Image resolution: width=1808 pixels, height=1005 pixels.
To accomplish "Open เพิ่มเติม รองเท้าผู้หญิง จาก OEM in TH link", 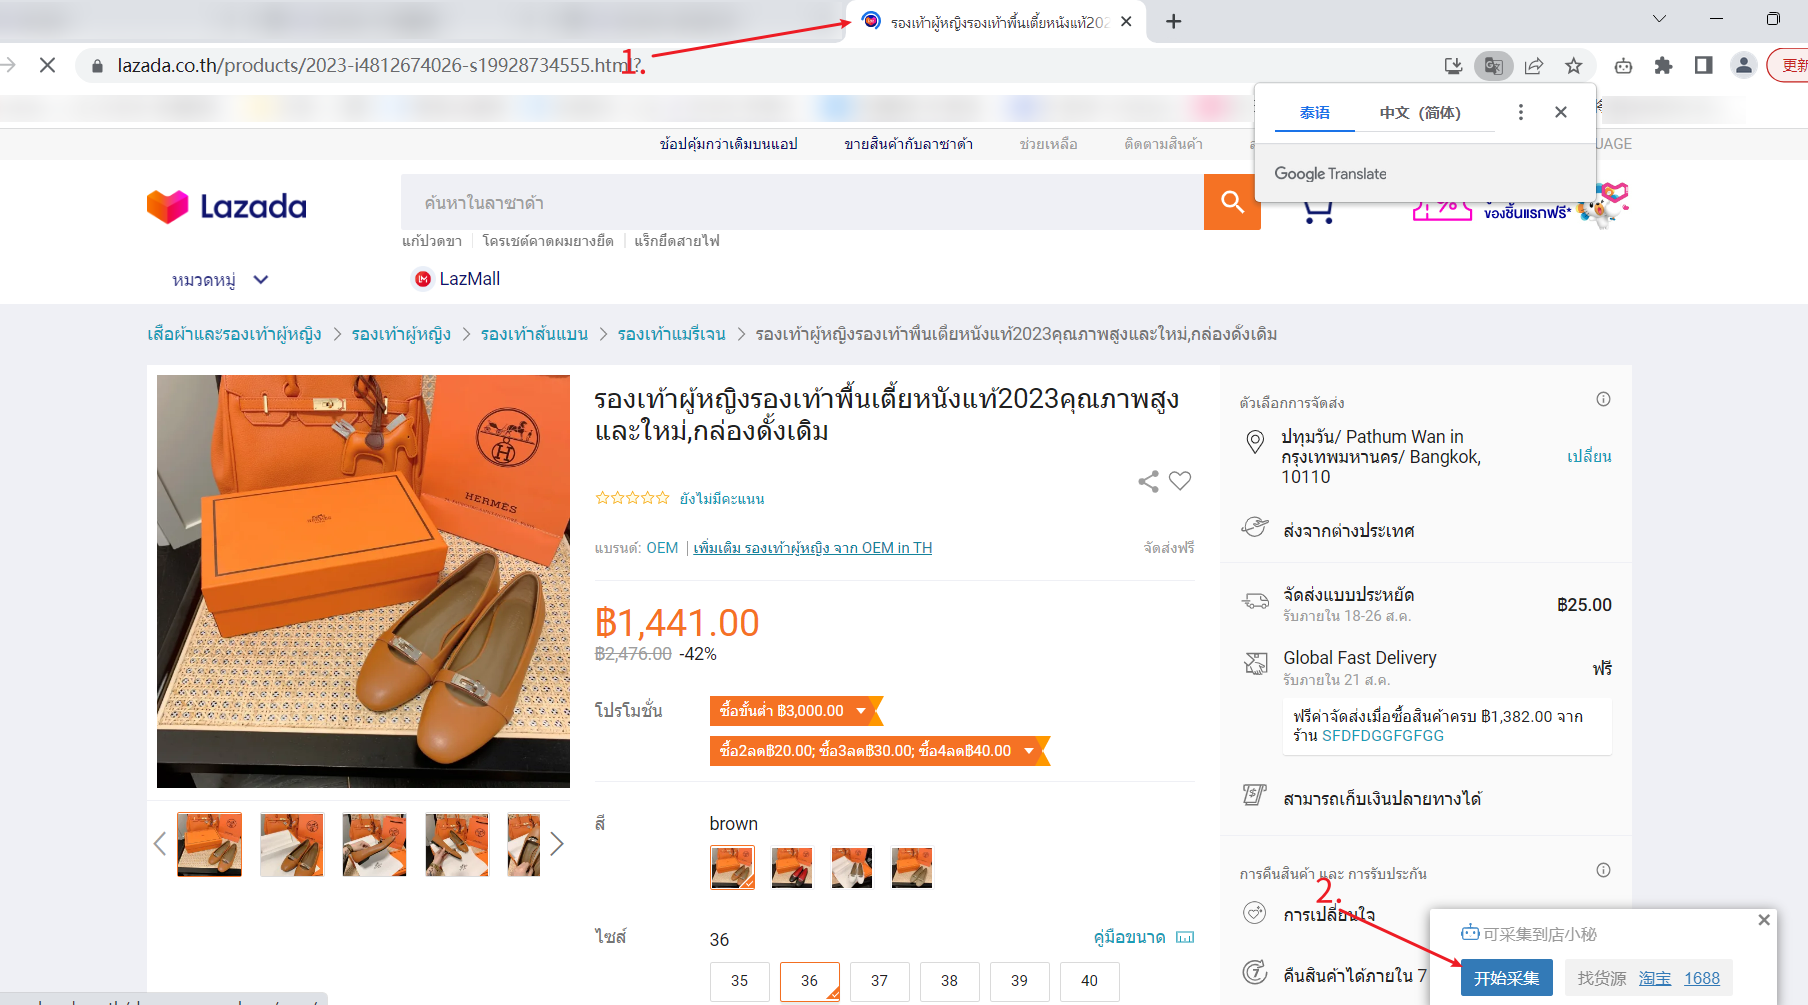I will pos(812,548).
